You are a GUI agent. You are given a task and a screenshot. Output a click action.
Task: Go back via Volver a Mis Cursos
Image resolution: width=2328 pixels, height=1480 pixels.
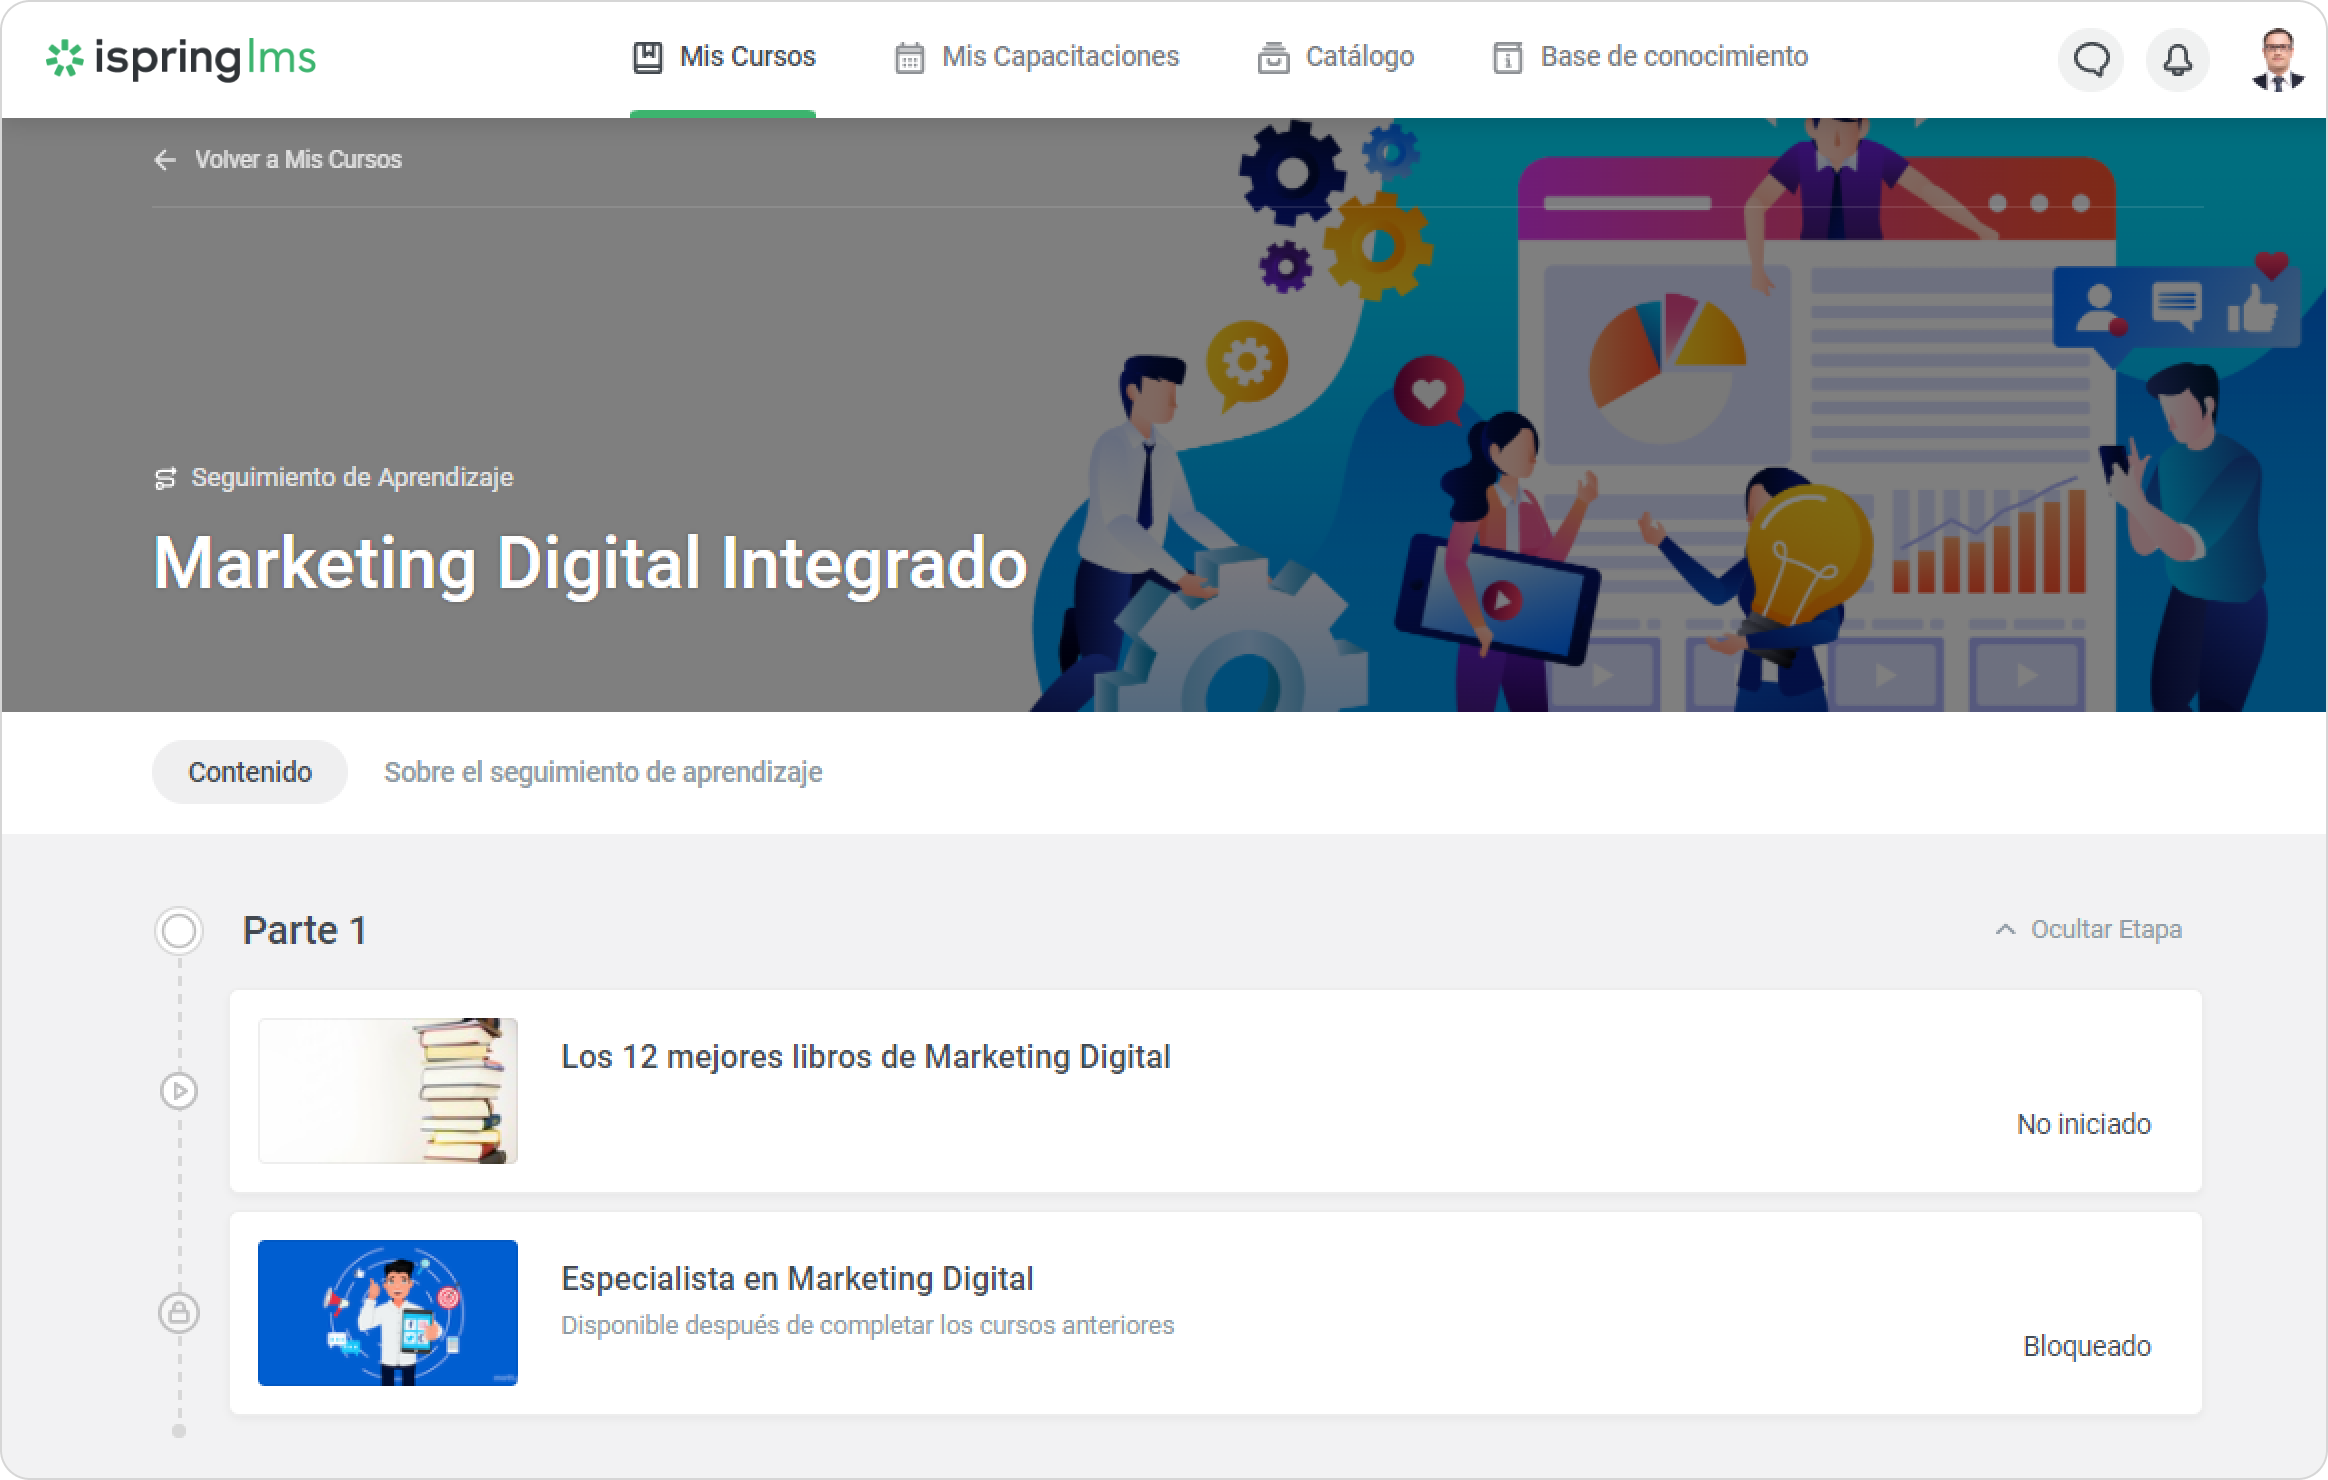298,160
